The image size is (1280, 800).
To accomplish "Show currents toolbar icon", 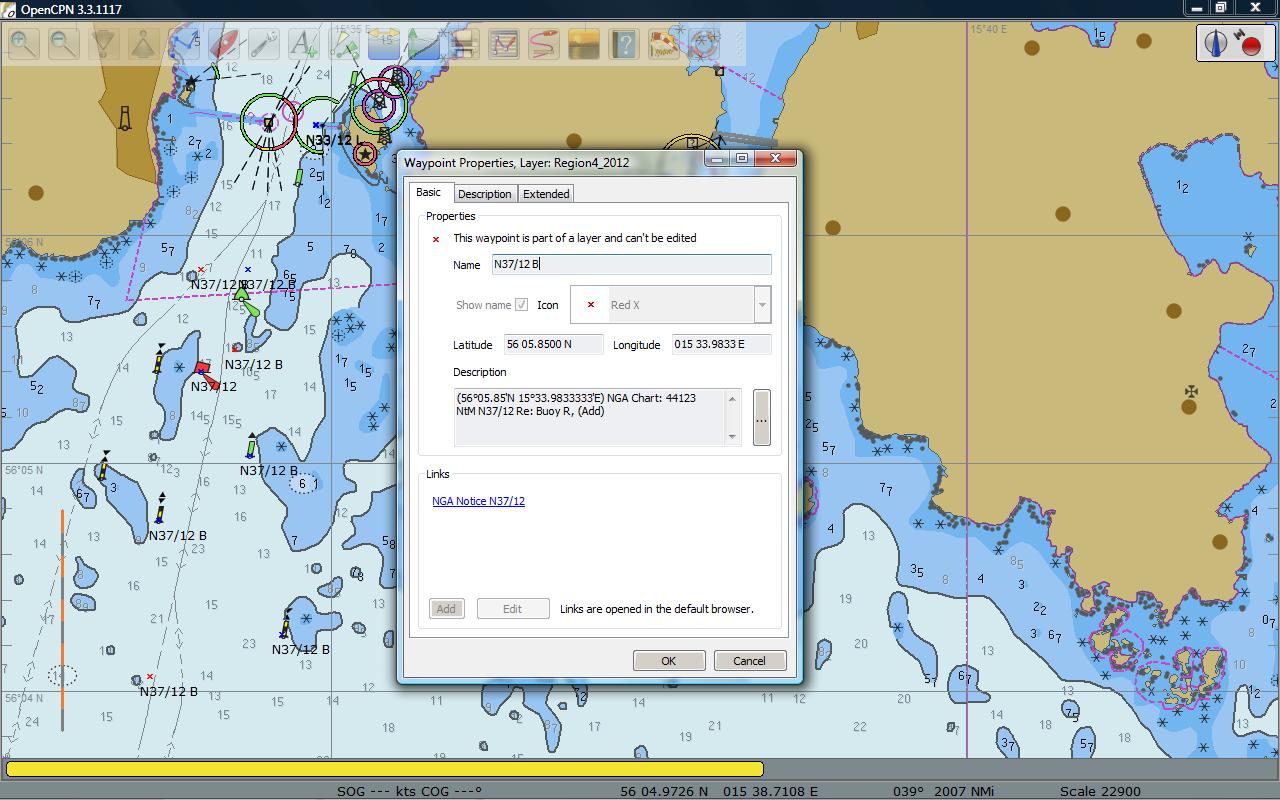I will pos(384,44).
